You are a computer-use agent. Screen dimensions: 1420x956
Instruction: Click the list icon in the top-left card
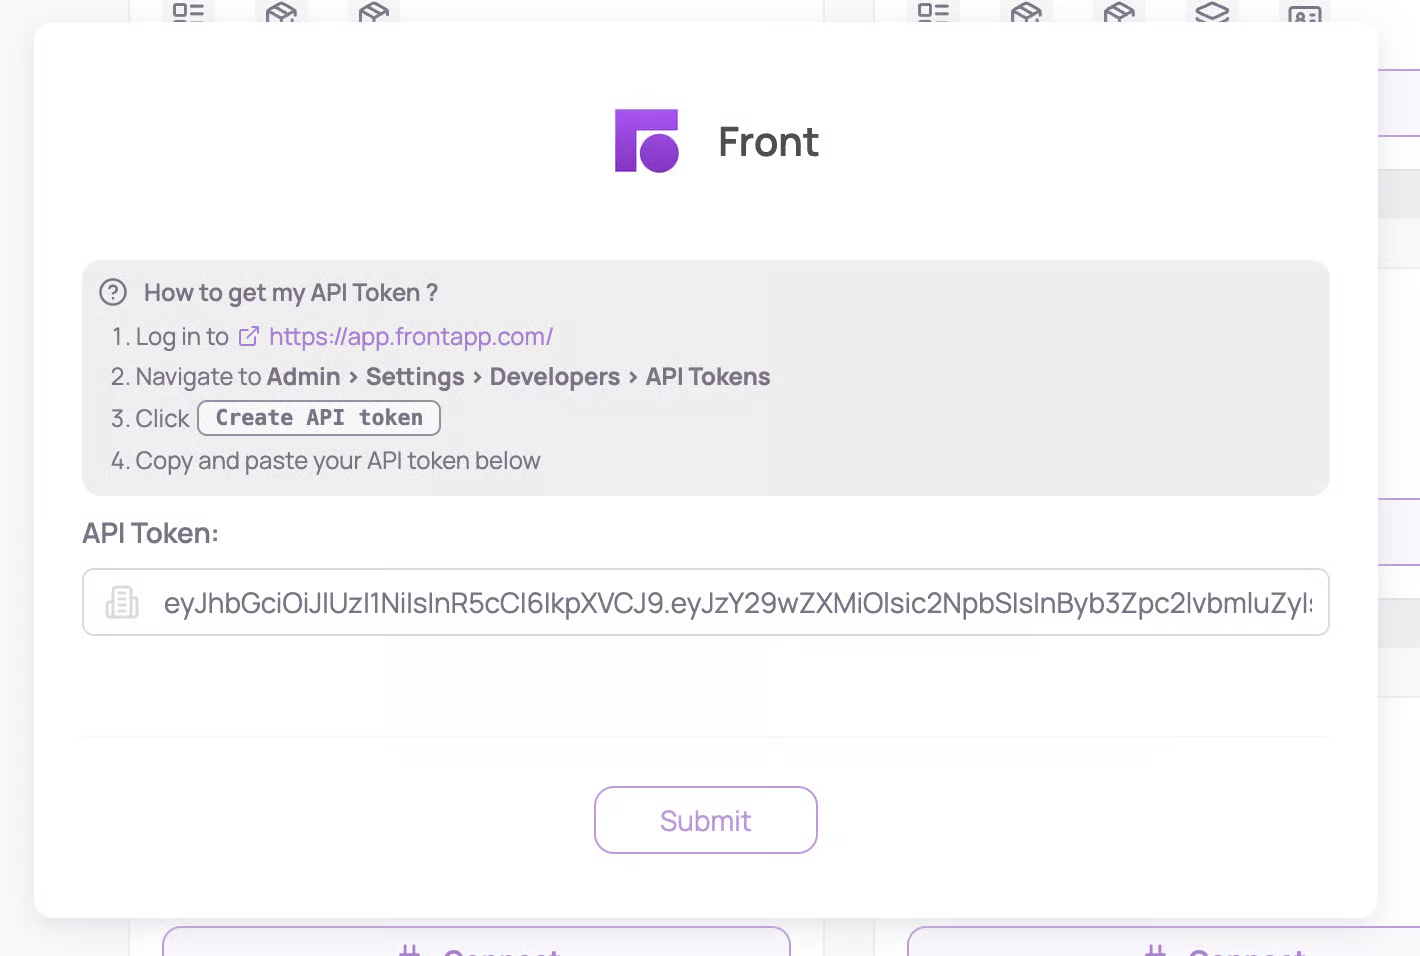188,12
